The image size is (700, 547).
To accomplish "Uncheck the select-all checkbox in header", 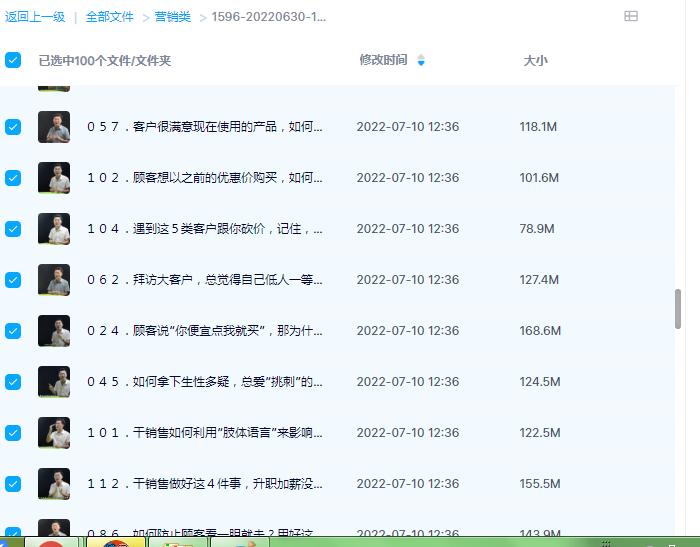I will click(13, 60).
